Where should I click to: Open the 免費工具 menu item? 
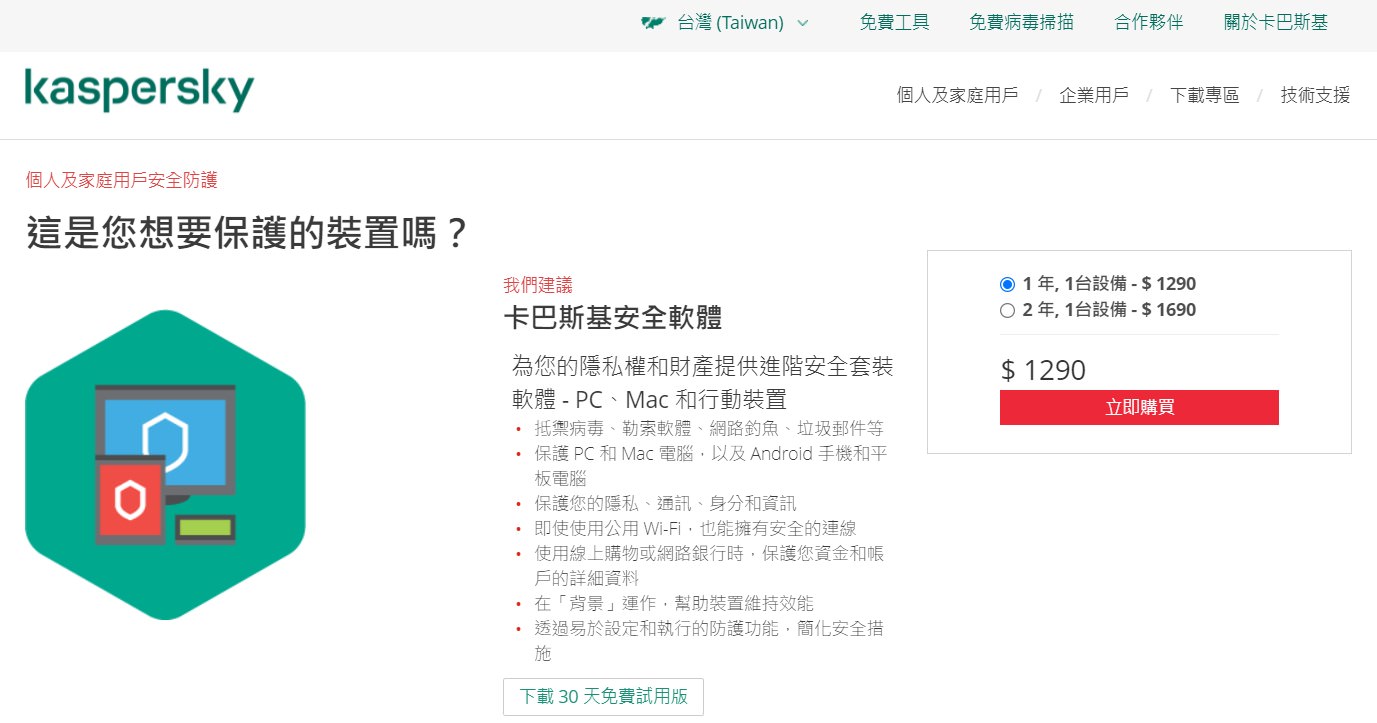[x=894, y=22]
